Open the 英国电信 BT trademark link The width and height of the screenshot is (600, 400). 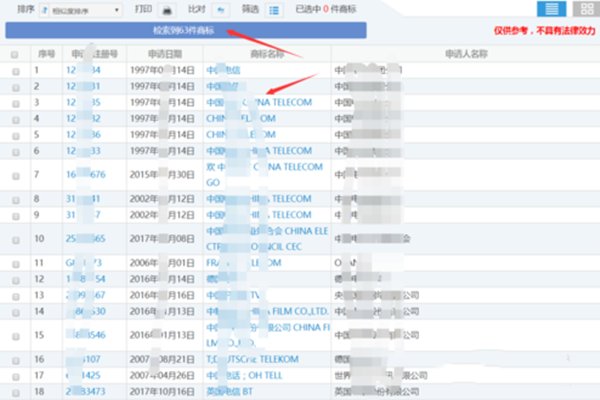[229, 392]
